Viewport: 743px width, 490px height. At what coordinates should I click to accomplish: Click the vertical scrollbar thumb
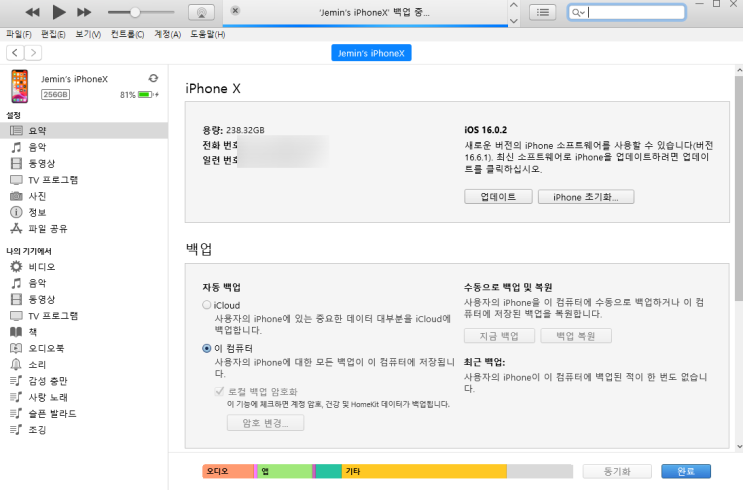click(739, 188)
